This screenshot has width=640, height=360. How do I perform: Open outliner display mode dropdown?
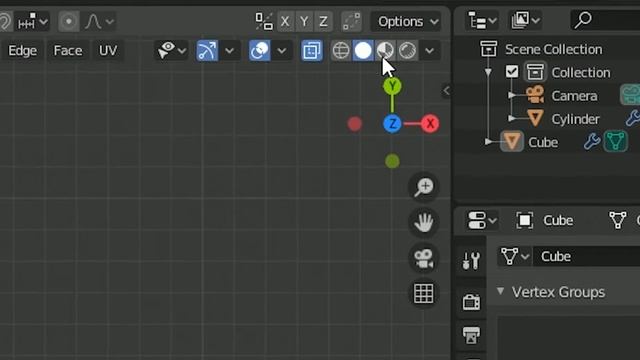click(525, 20)
